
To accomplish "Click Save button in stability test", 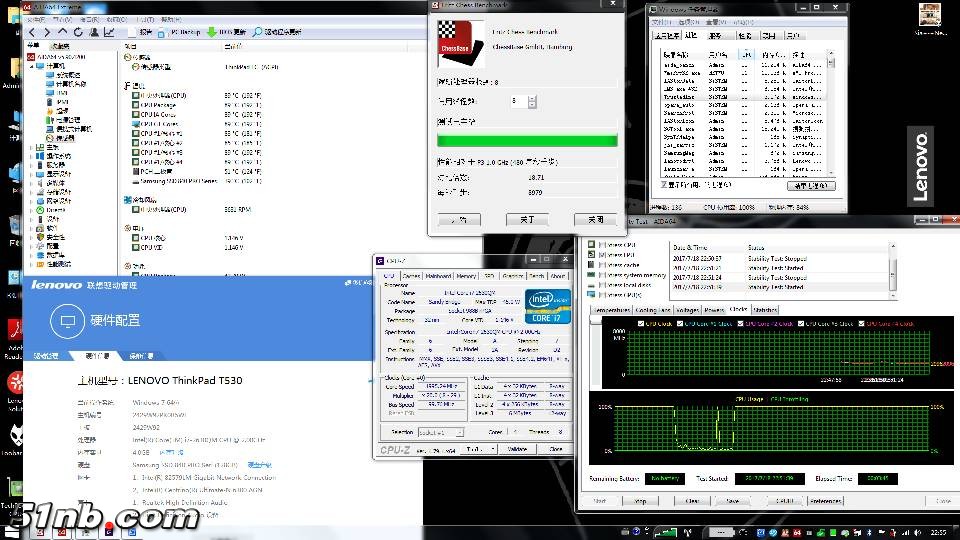I will point(732,501).
